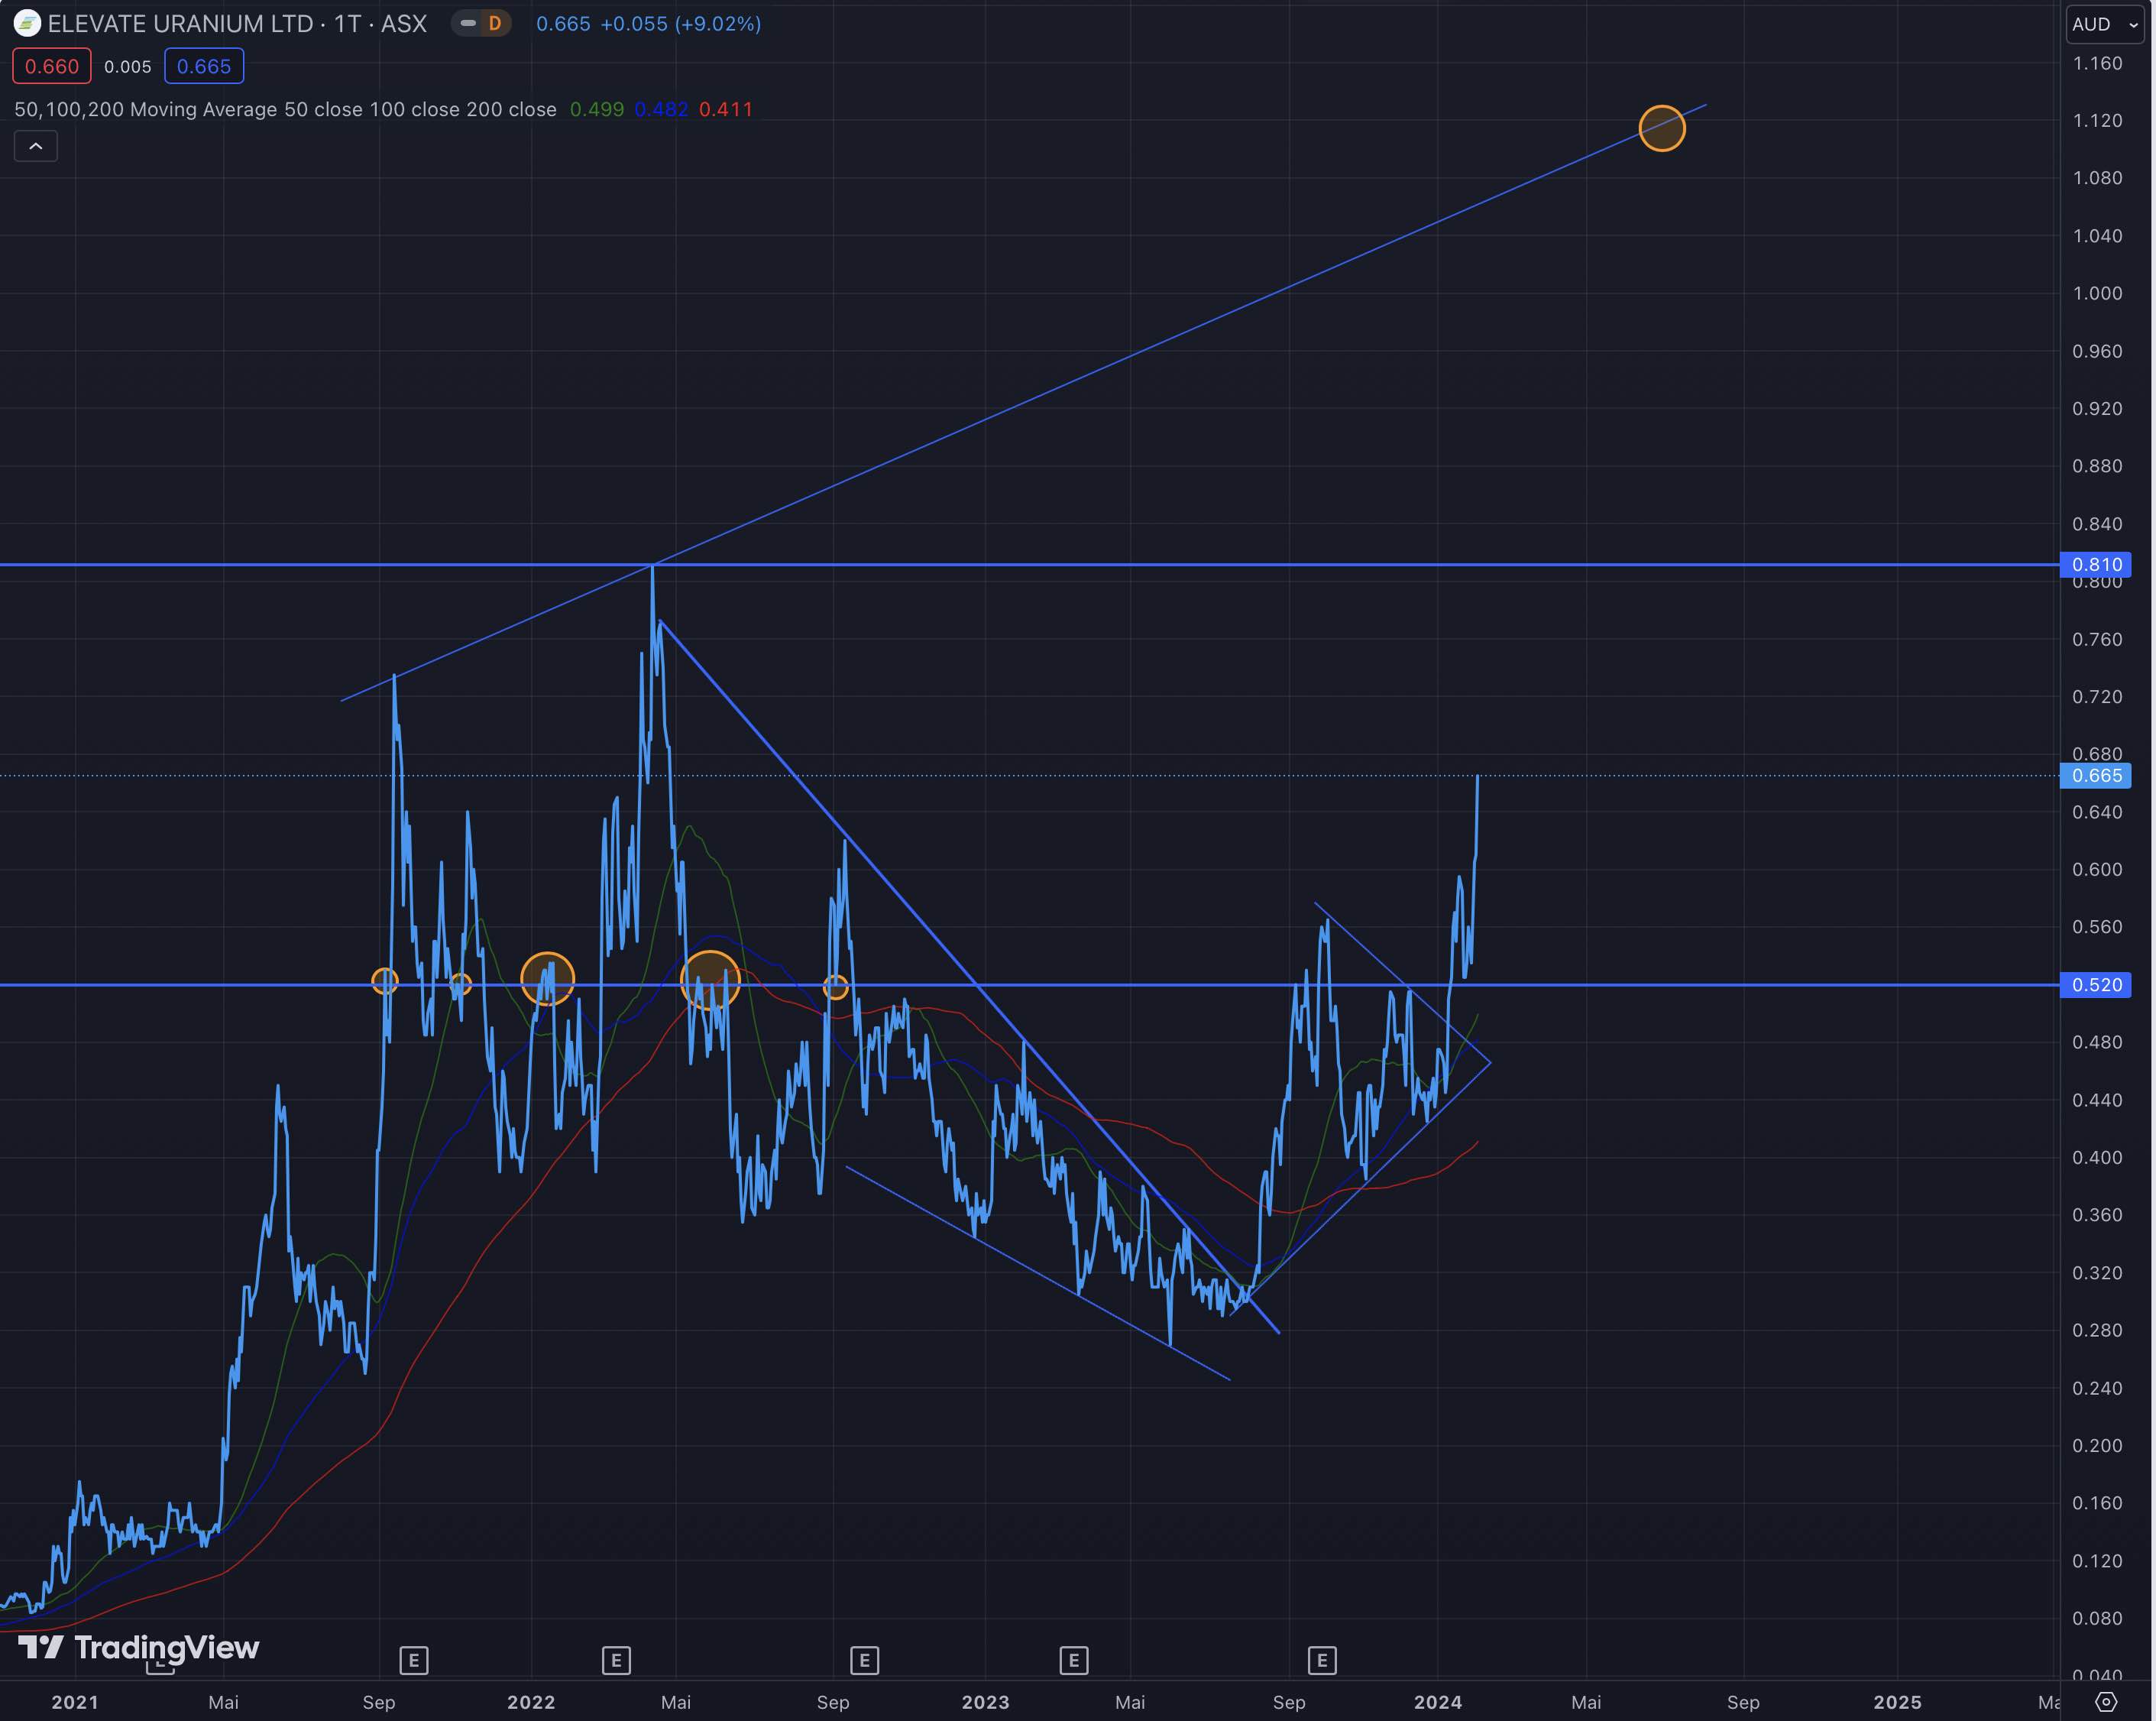
Task: Open the AUD currency dropdown
Action: pyautogui.click(x=2104, y=24)
